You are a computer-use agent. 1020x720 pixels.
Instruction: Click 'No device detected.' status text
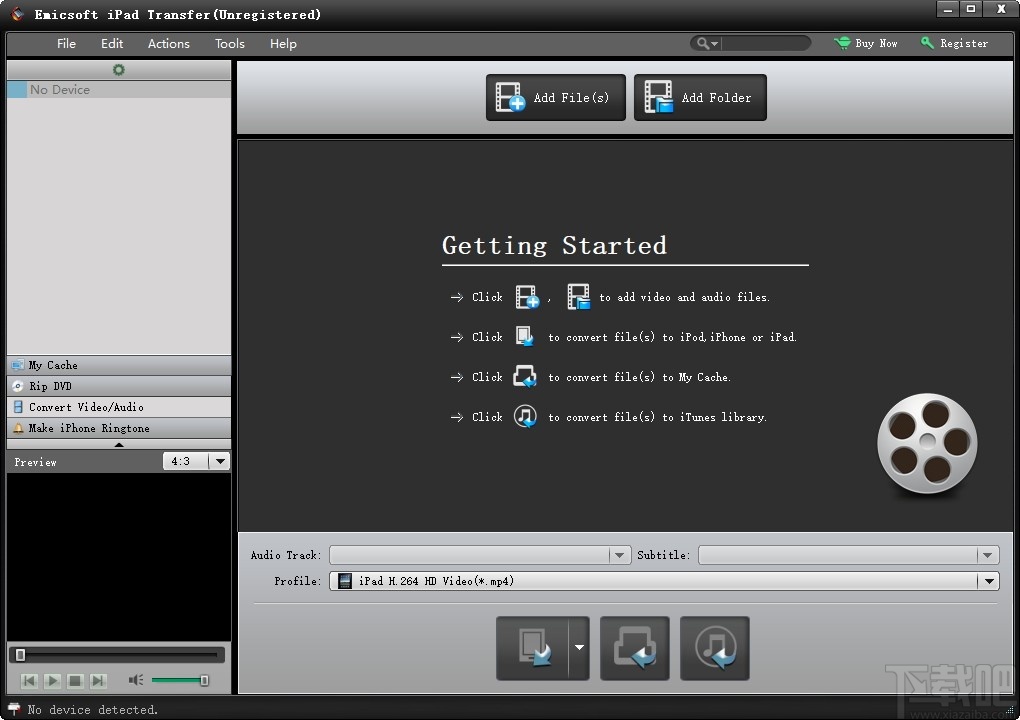tap(92, 710)
